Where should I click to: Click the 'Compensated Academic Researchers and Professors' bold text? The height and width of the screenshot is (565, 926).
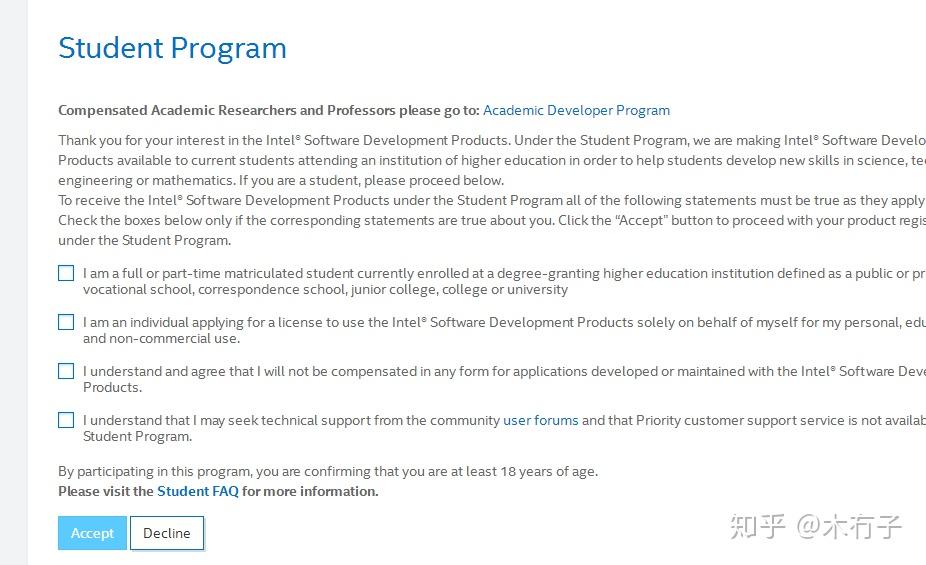point(269,110)
